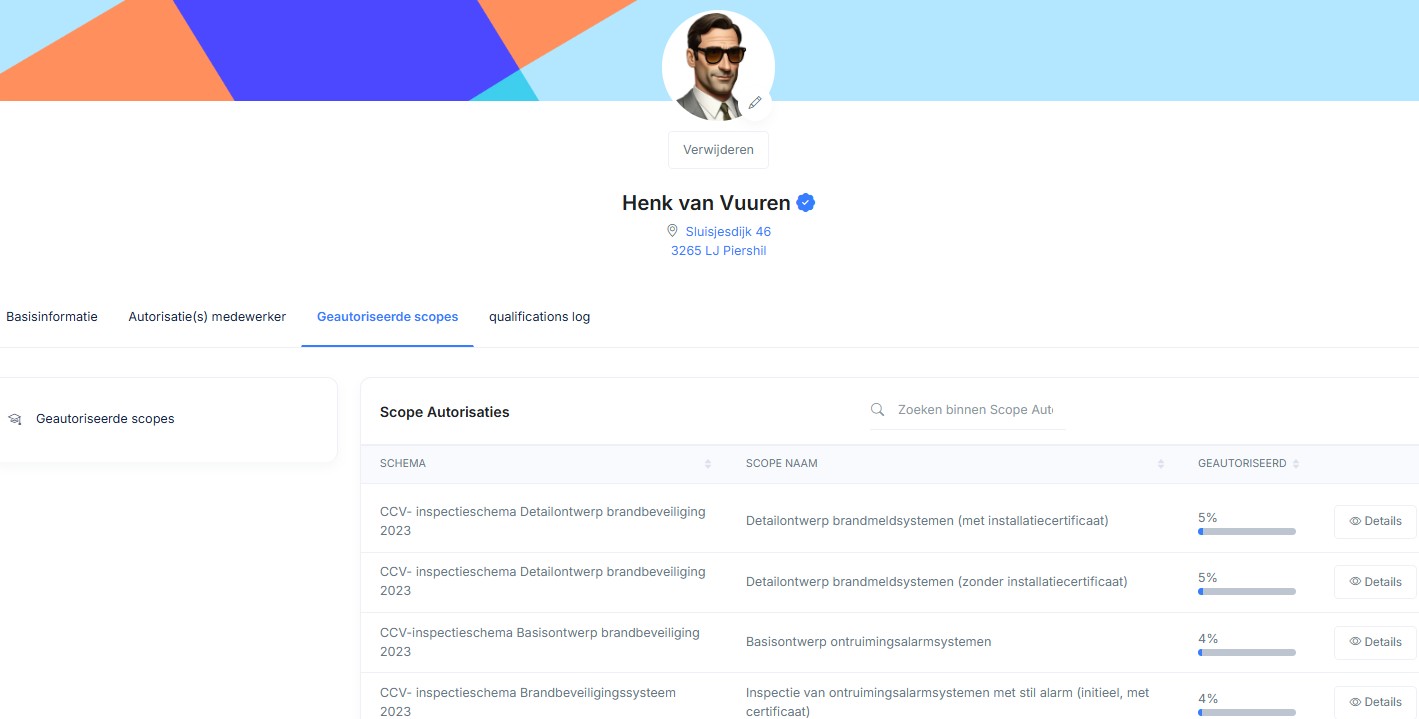Click progress bar for Basisontwerp ontruimingsalarmsystemen
This screenshot has height=719, width=1419.
tap(1246, 652)
